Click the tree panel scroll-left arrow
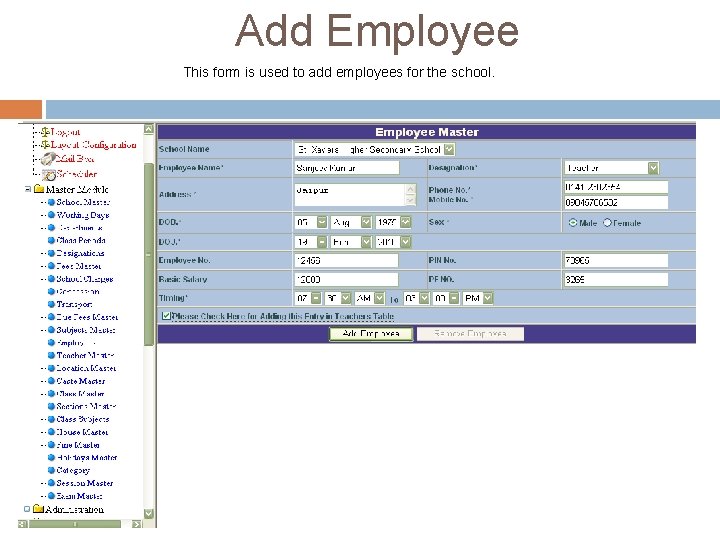The image size is (720, 540). click(x=22, y=524)
